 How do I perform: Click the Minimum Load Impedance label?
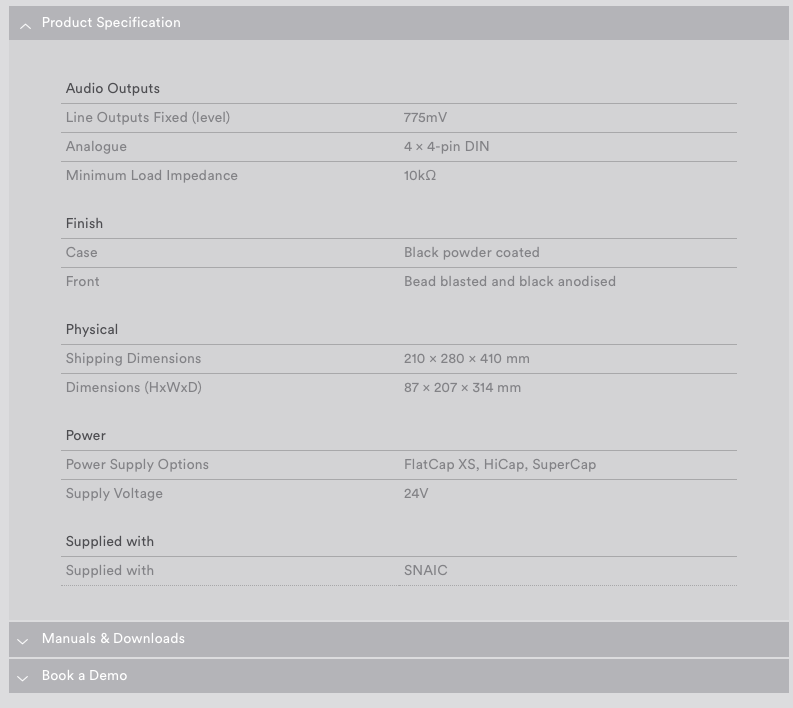(151, 176)
